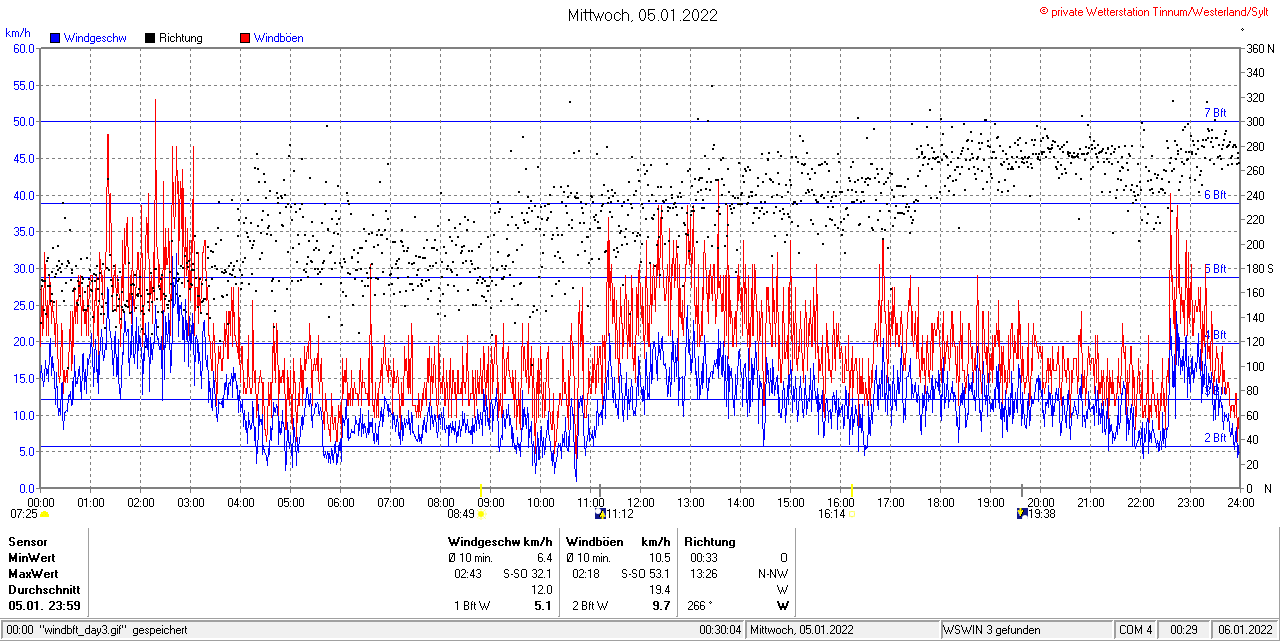Click the 05.01. 23:59 timestamp row

click(45, 606)
